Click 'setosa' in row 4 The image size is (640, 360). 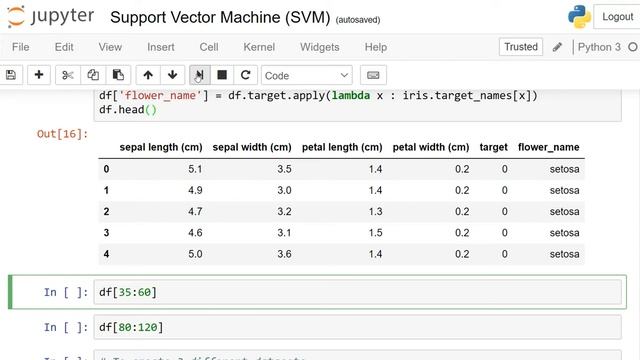coord(564,254)
